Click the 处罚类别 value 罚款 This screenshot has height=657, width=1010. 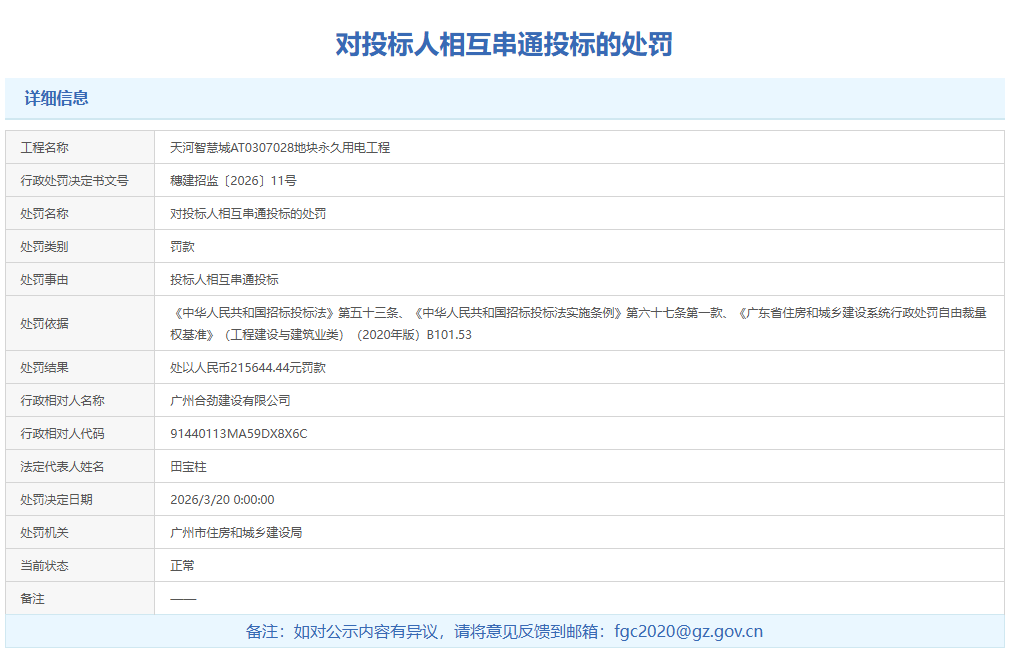[182, 246]
